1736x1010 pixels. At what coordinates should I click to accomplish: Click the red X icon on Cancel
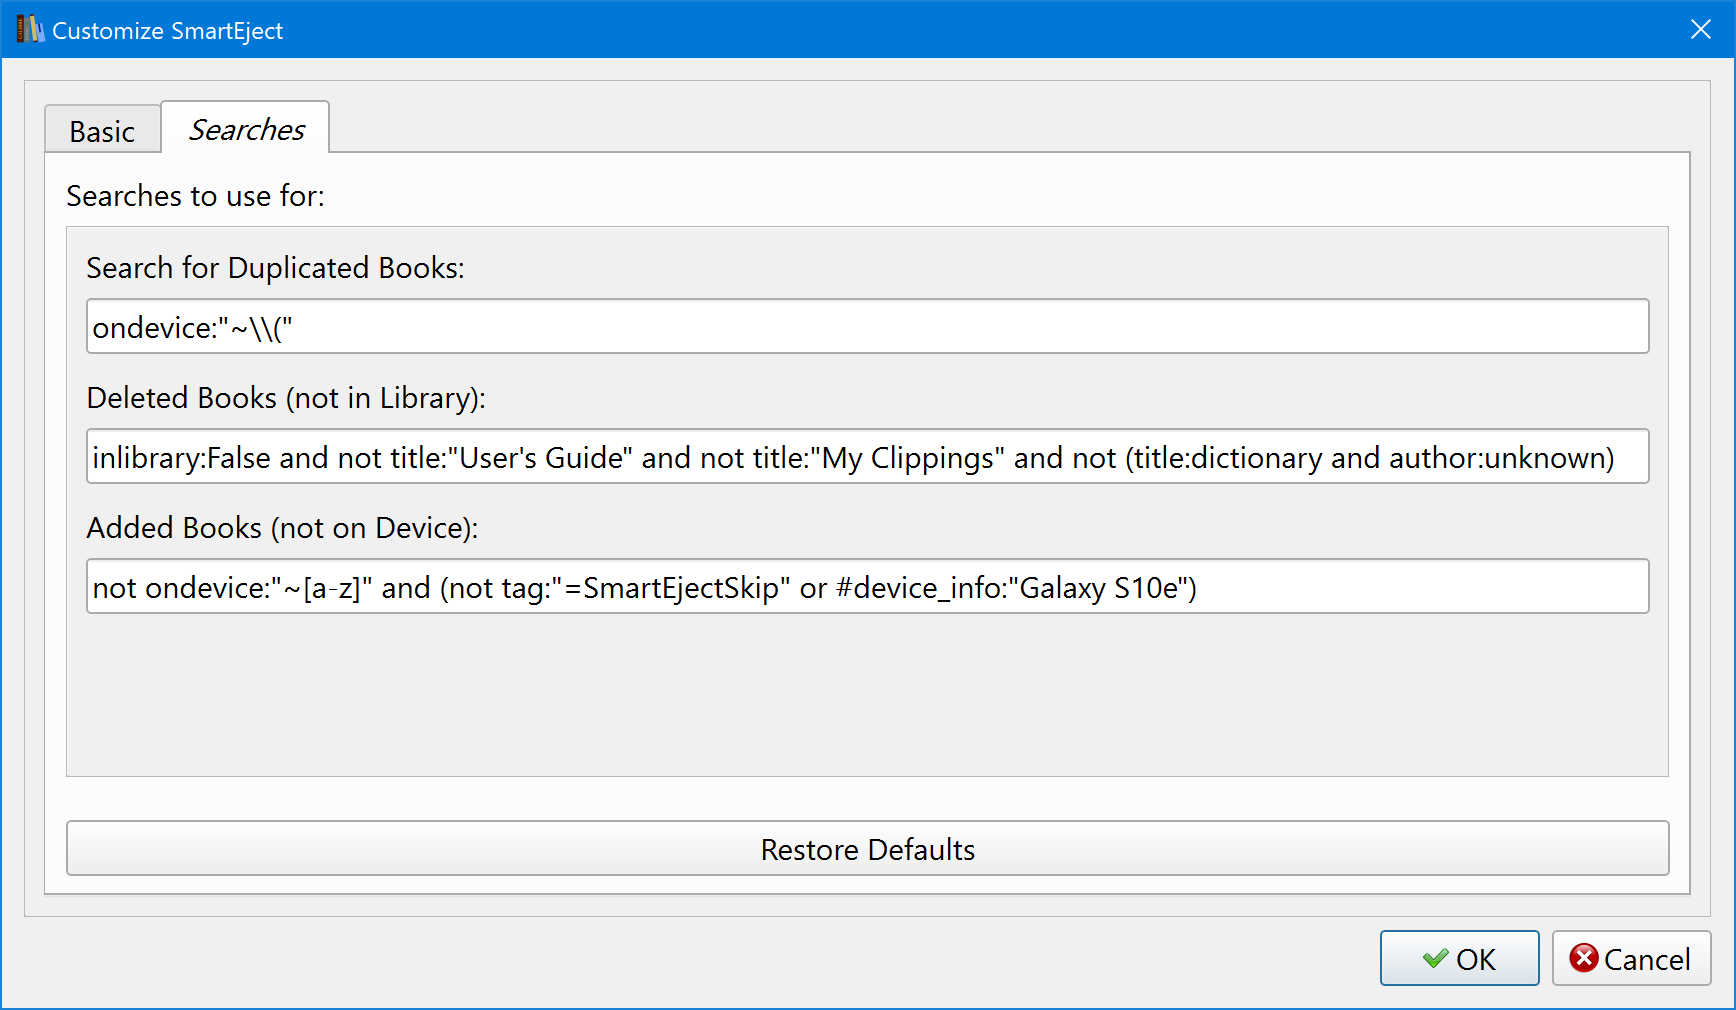click(x=1583, y=958)
